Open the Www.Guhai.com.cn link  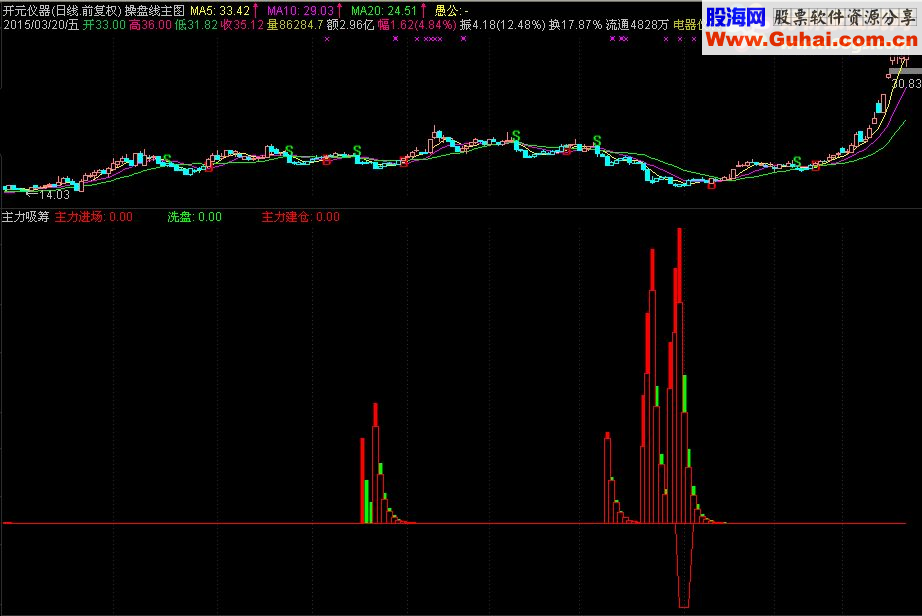tap(812, 40)
